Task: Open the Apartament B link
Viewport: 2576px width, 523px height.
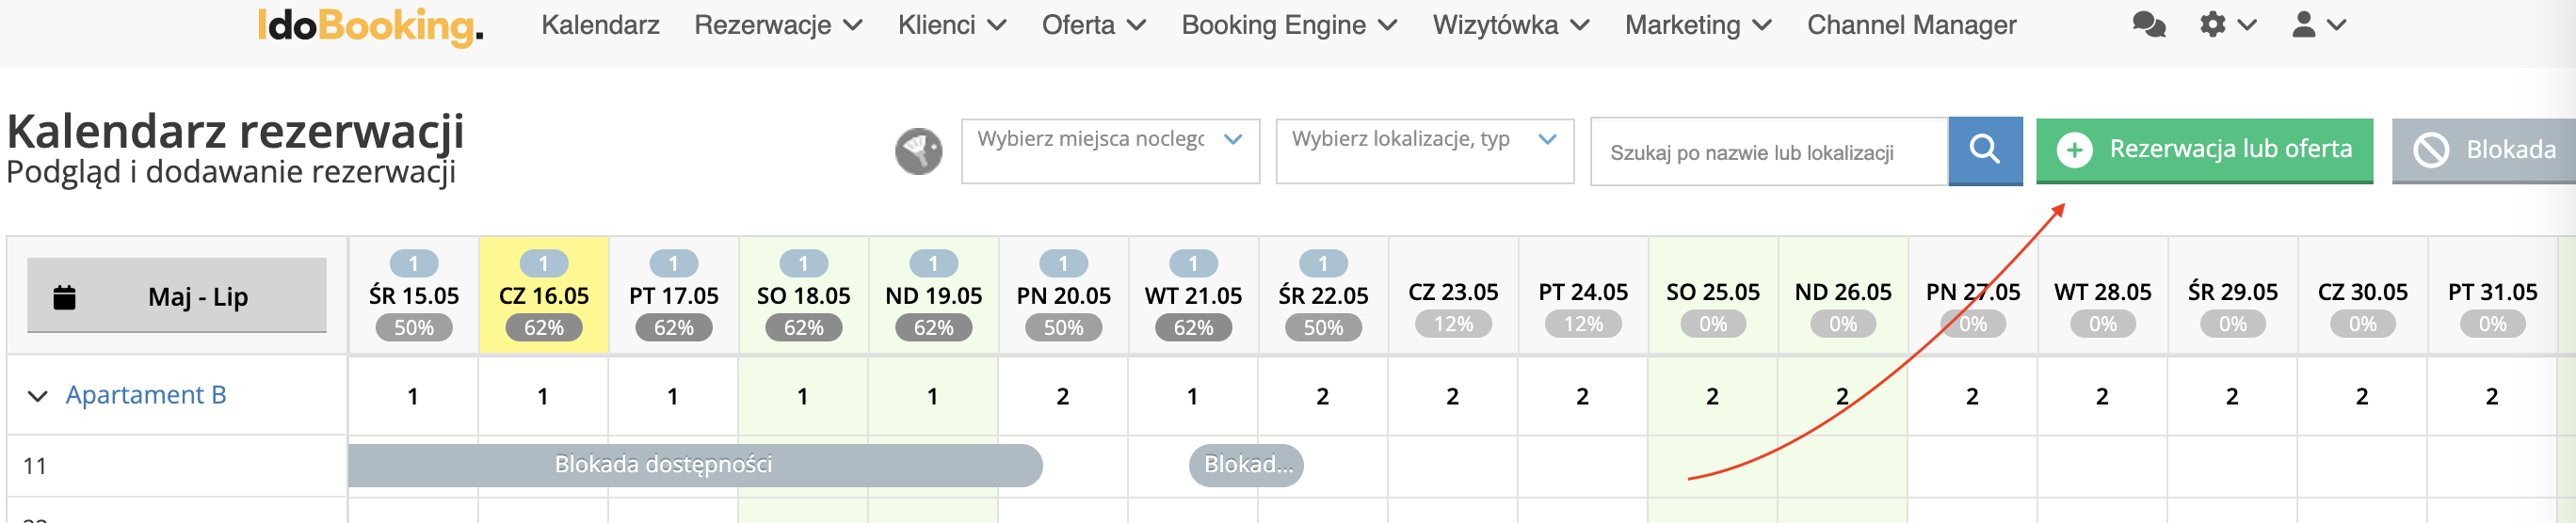Action: coord(146,395)
